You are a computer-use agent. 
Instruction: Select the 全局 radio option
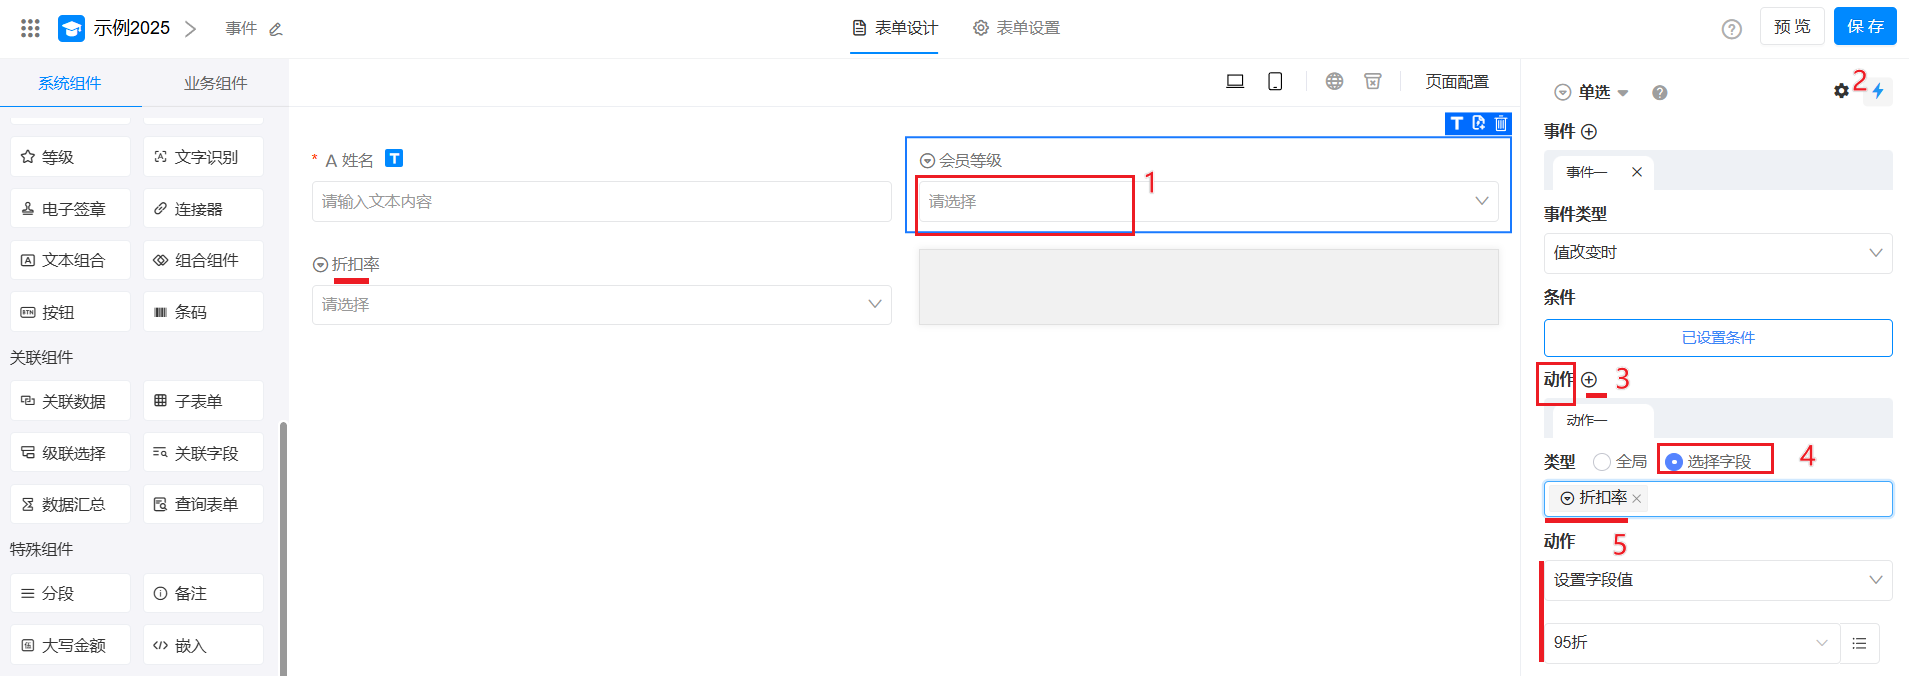(1602, 461)
